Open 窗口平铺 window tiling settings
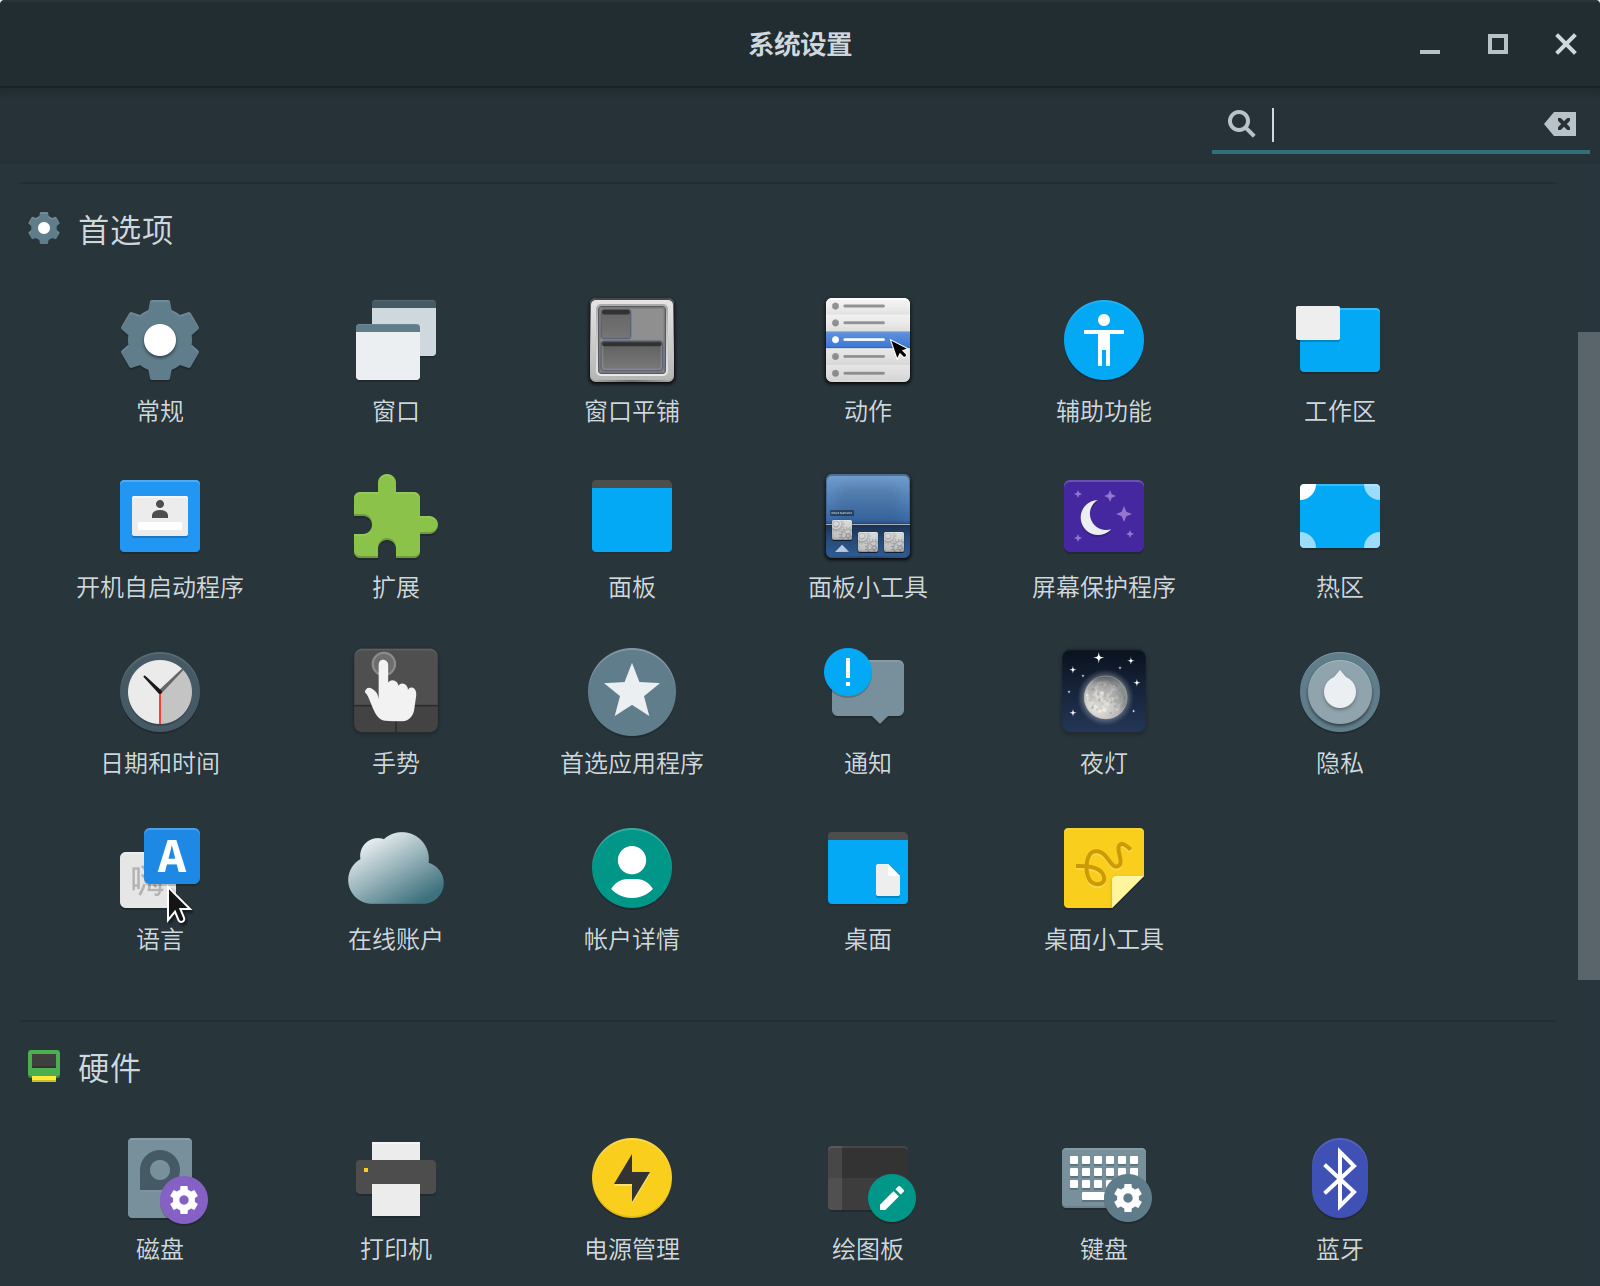The height and width of the screenshot is (1286, 1600). click(x=632, y=341)
